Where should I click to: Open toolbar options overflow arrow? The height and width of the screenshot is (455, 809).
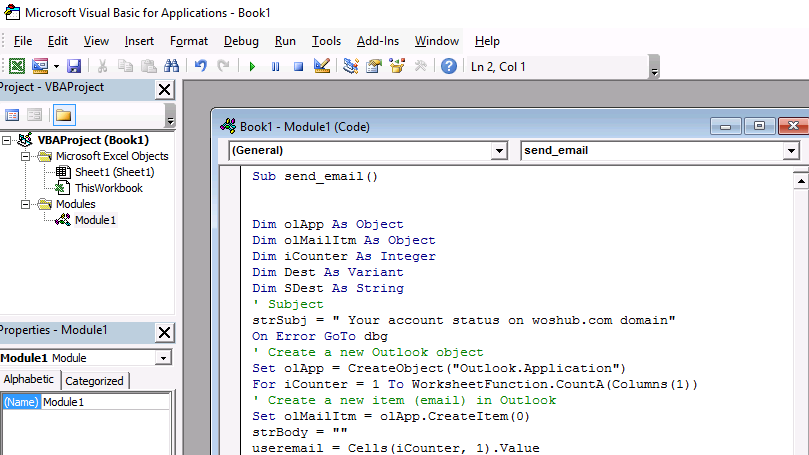click(x=654, y=67)
